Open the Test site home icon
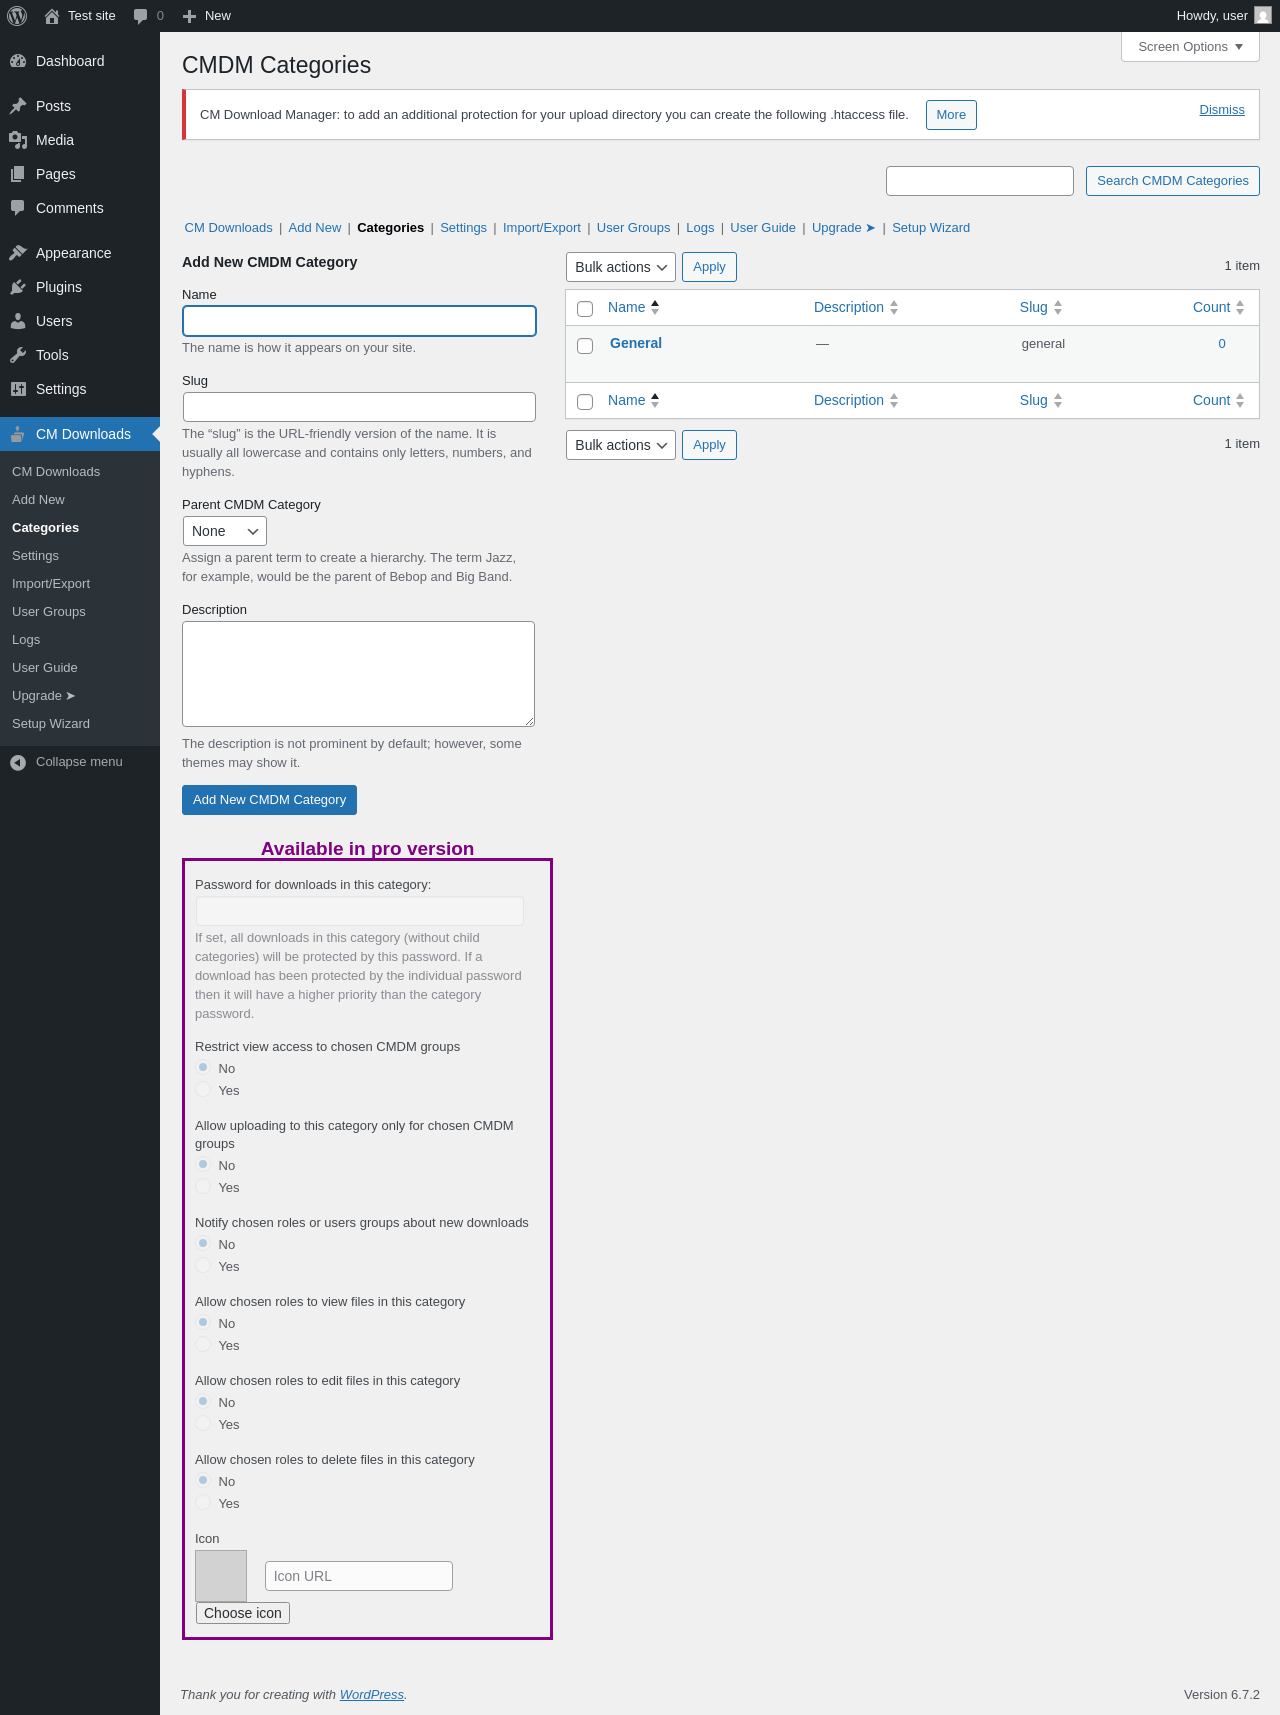 click(52, 16)
